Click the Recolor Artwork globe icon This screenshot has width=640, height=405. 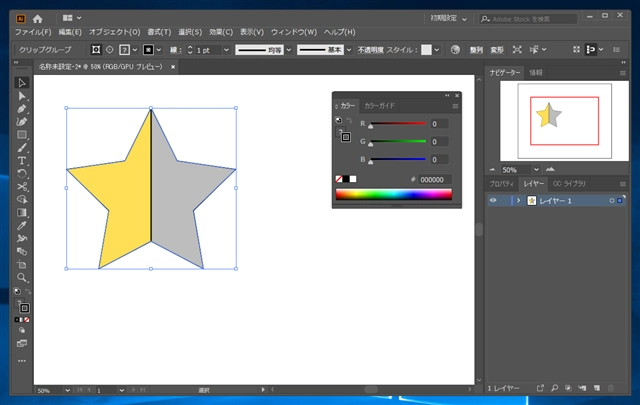tap(455, 50)
